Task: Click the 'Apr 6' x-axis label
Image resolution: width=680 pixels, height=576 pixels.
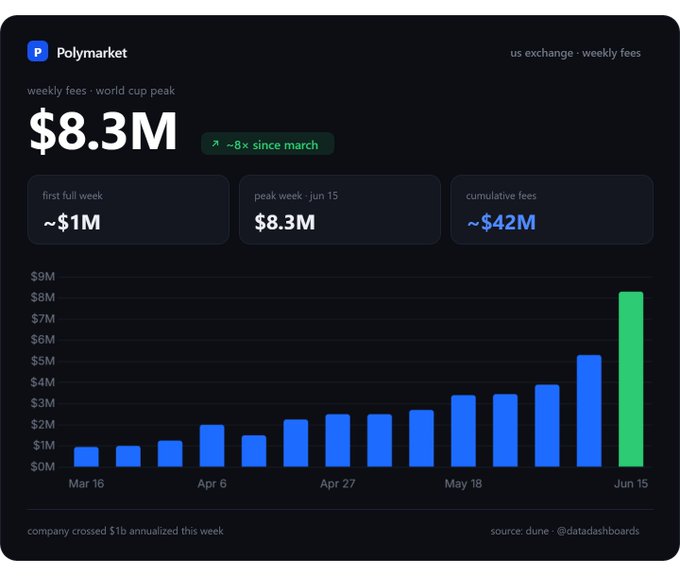Action: coord(212,484)
